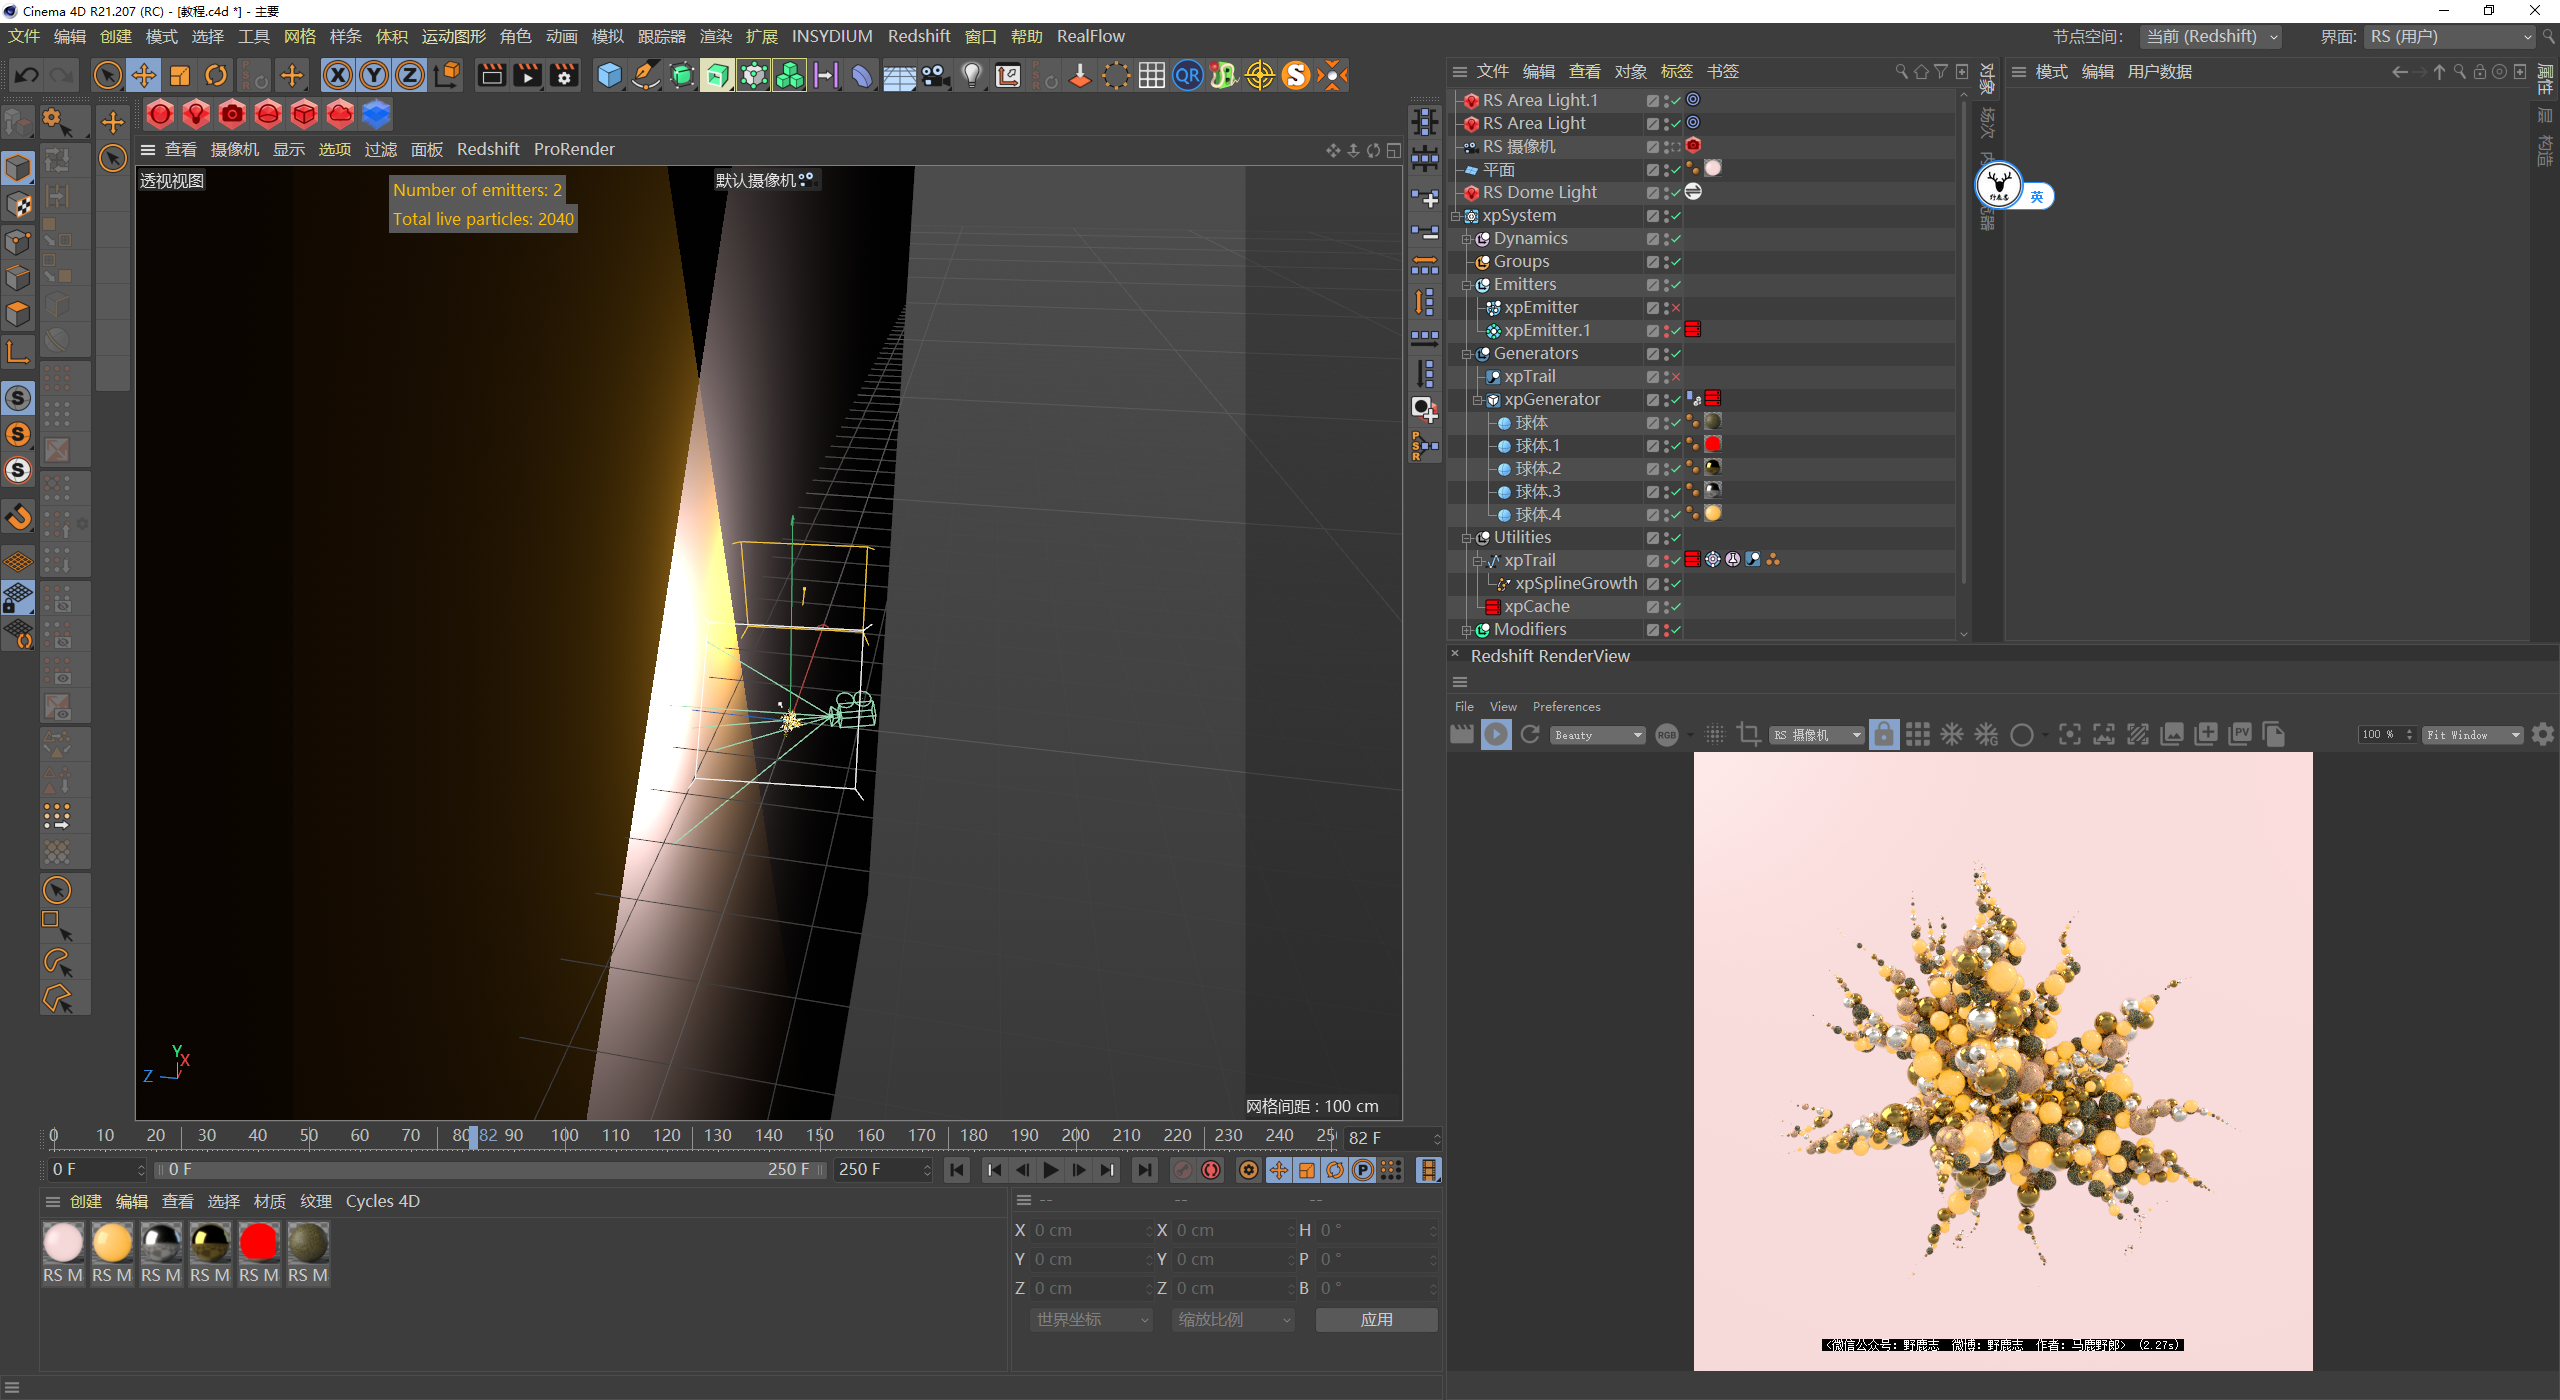The image size is (2560, 1400).
Task: Expand the Modifiers group
Action: (1467, 630)
